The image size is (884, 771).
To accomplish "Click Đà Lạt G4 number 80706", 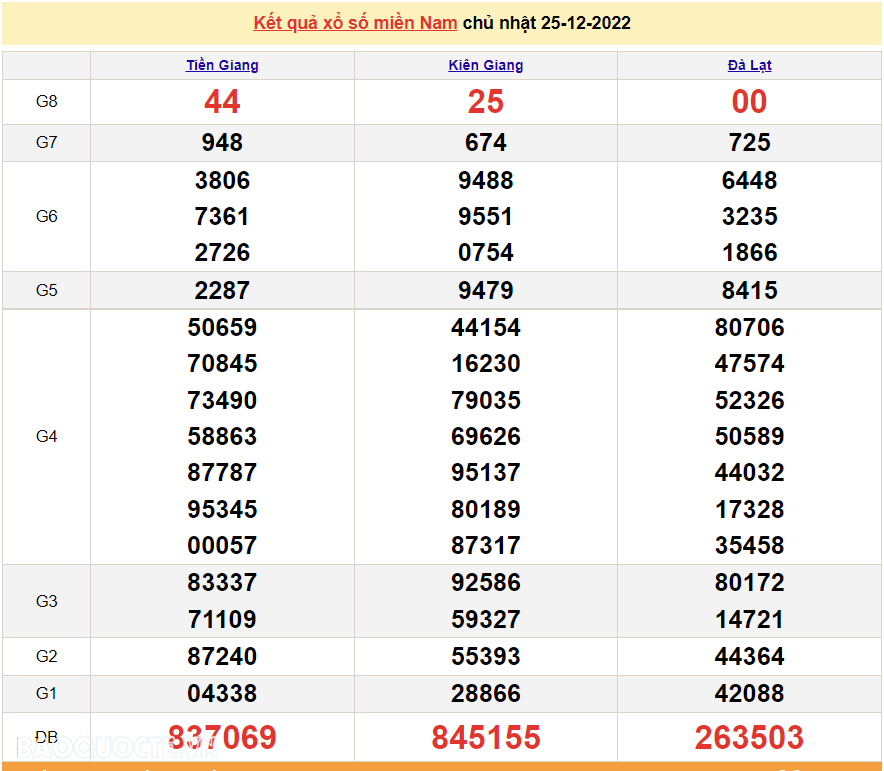I will pyautogui.click(x=749, y=328).
